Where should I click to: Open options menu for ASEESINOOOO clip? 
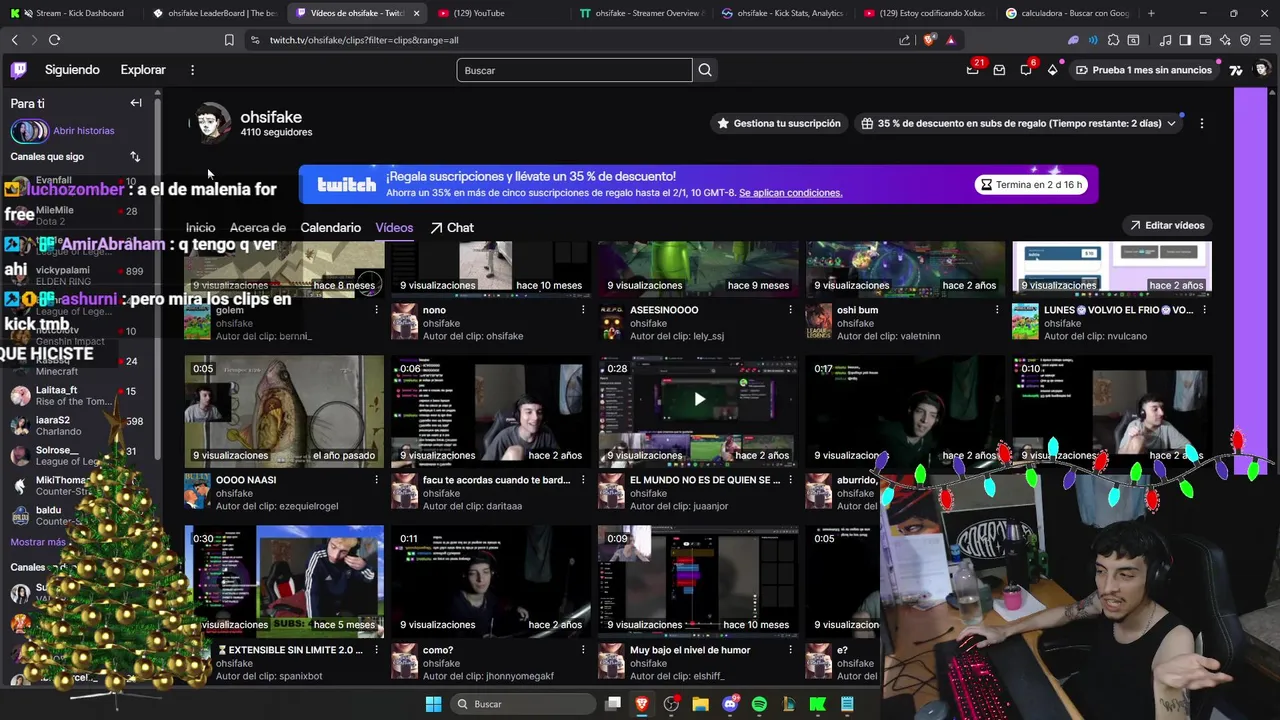pos(790,310)
